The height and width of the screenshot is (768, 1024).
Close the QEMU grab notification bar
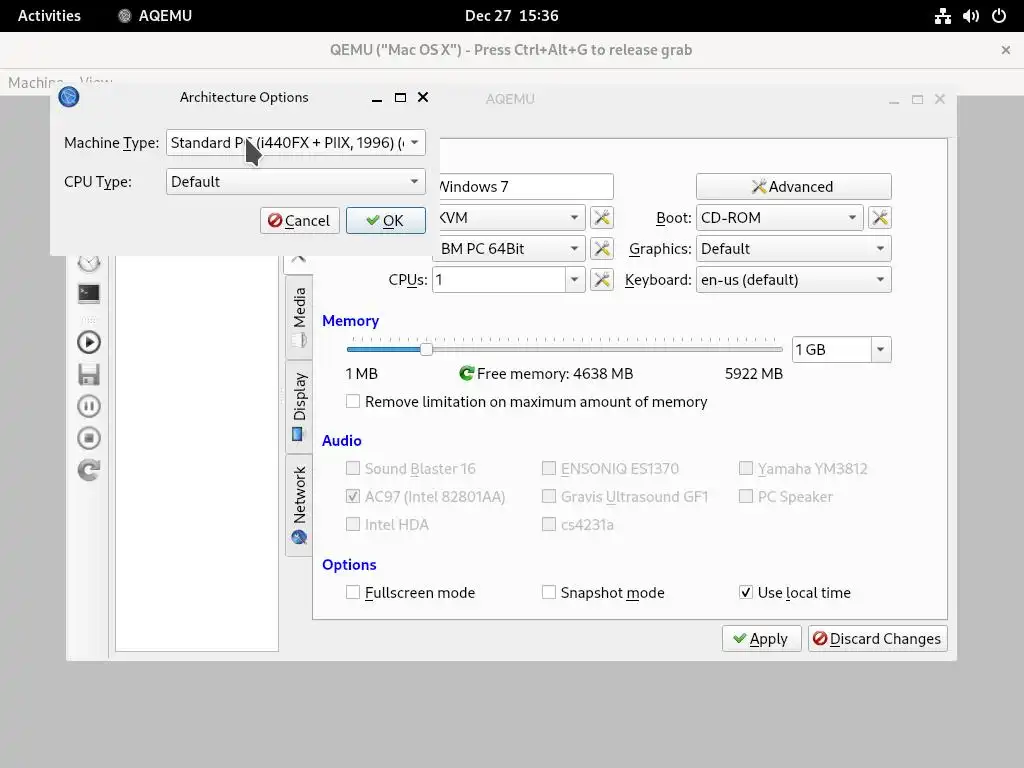(x=1006, y=50)
